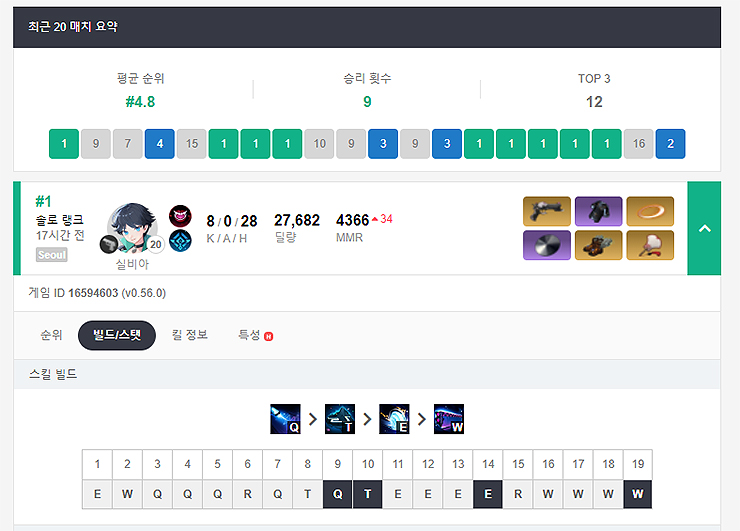Click the 8 / 0 / 28 K/A/H stat

[232, 221]
